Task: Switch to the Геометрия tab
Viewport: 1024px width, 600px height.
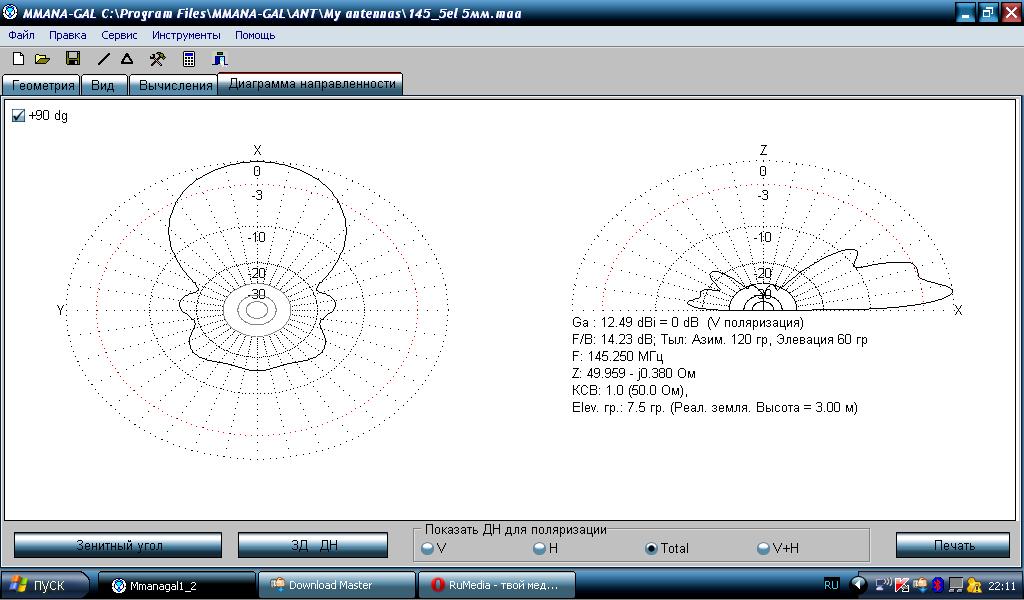Action: [x=42, y=85]
